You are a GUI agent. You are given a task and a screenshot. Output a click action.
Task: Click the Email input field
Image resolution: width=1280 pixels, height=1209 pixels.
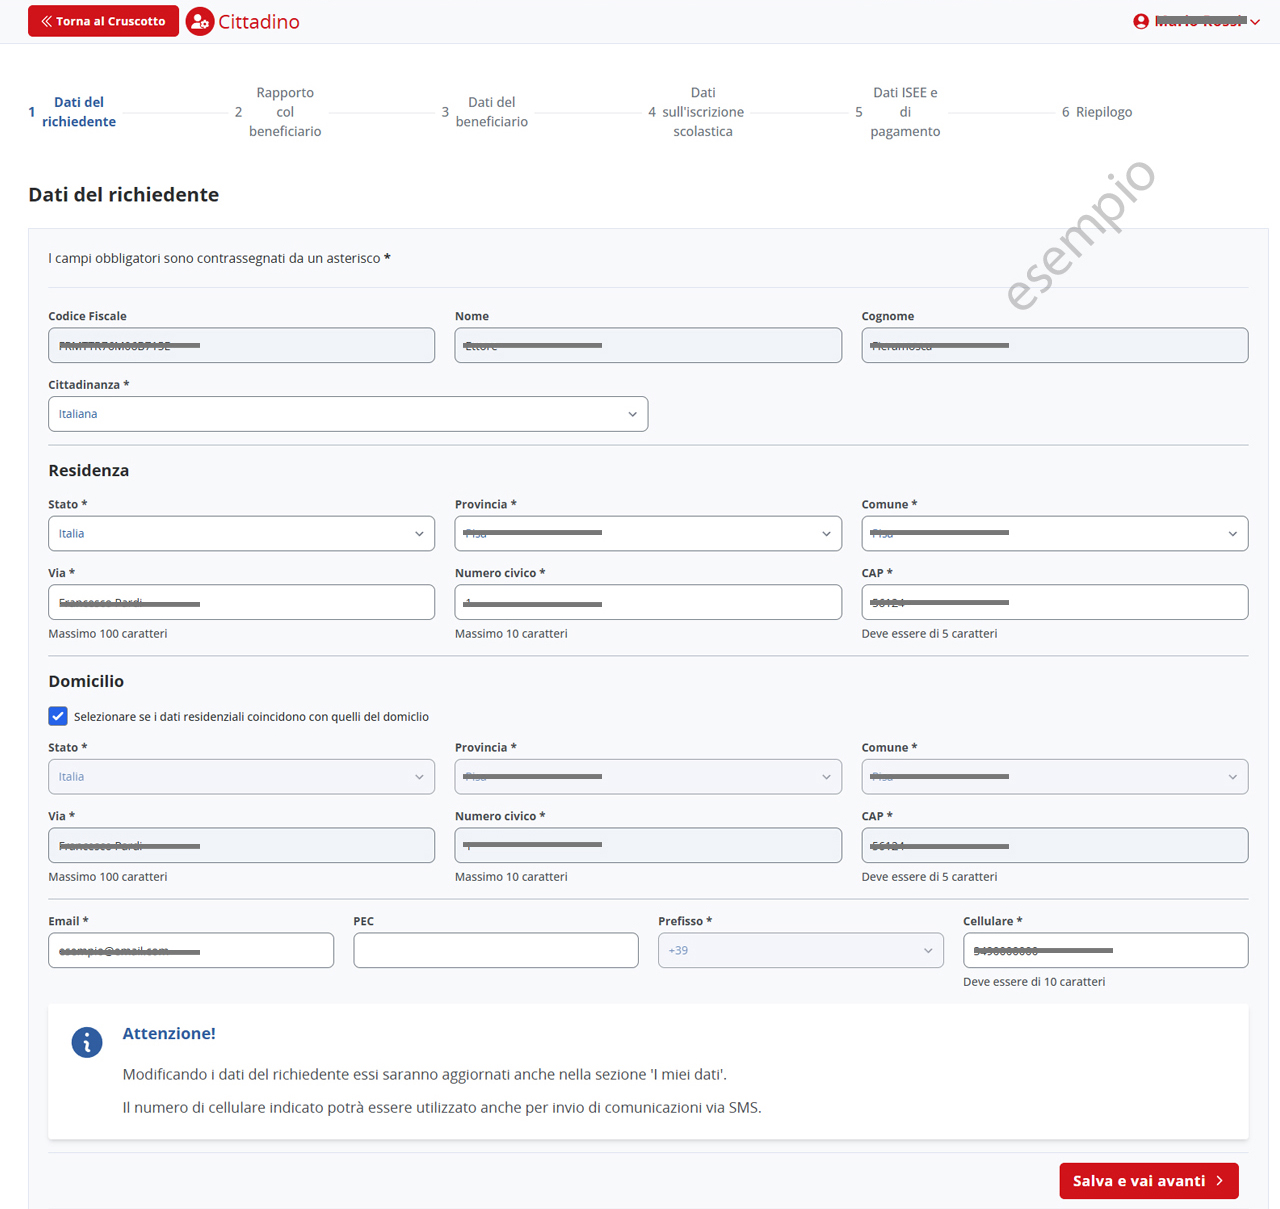tap(190, 951)
